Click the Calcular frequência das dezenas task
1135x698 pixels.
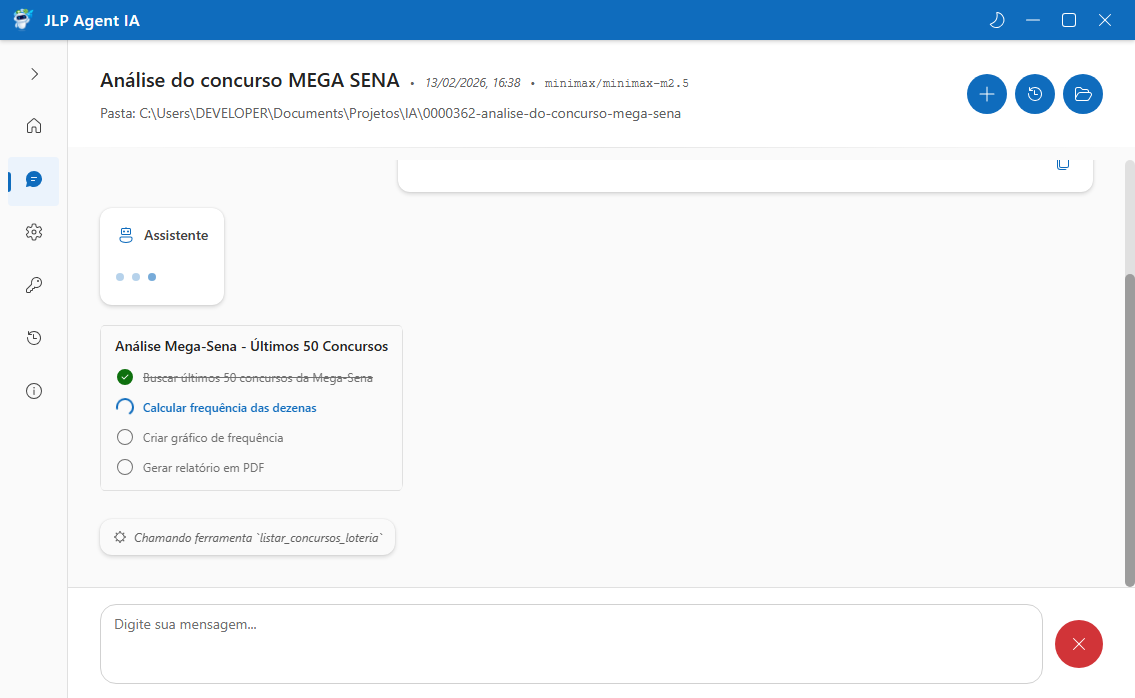tap(229, 408)
